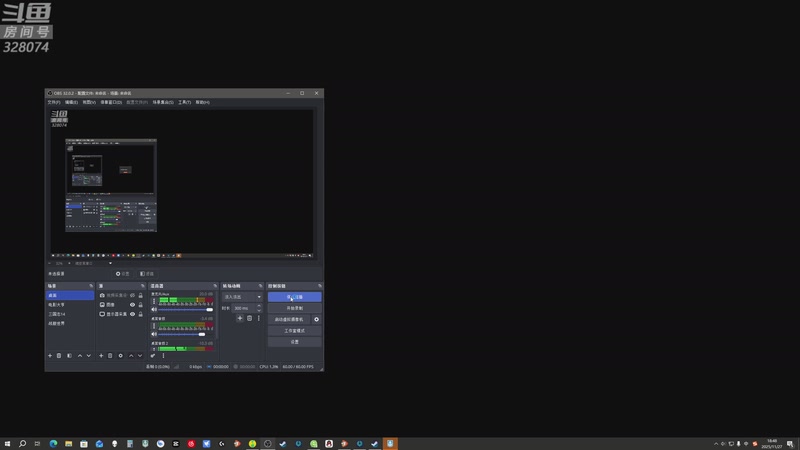
Task: Toggle lock on the image source
Action: (x=141, y=305)
